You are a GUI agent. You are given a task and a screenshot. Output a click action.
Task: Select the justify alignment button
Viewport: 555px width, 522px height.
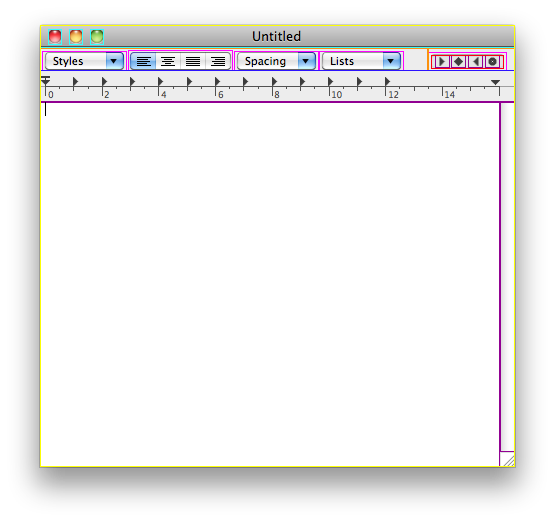(x=193, y=62)
